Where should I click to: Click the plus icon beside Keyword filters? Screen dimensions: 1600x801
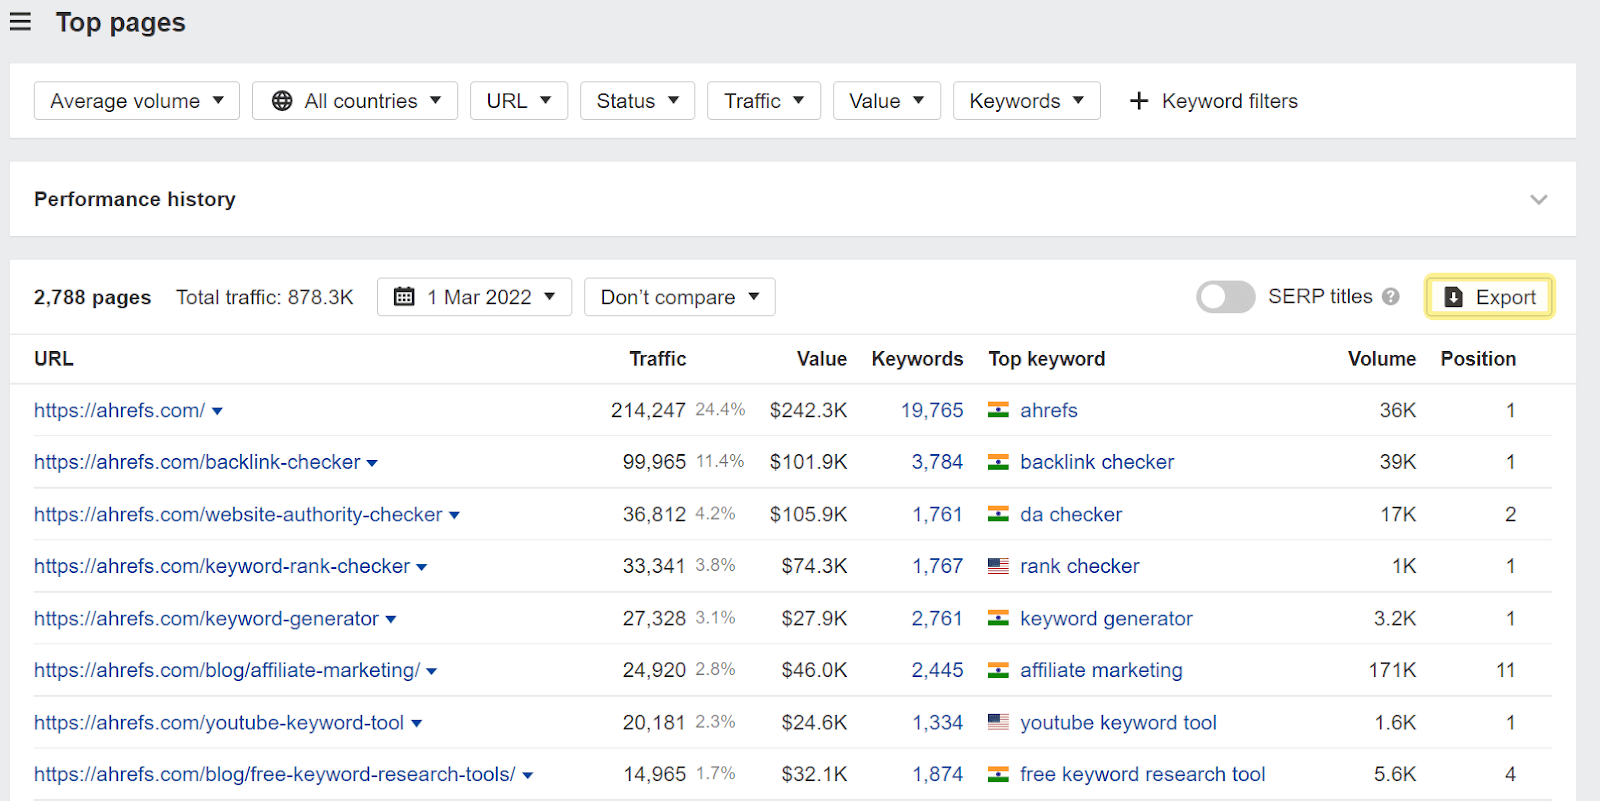(x=1138, y=101)
